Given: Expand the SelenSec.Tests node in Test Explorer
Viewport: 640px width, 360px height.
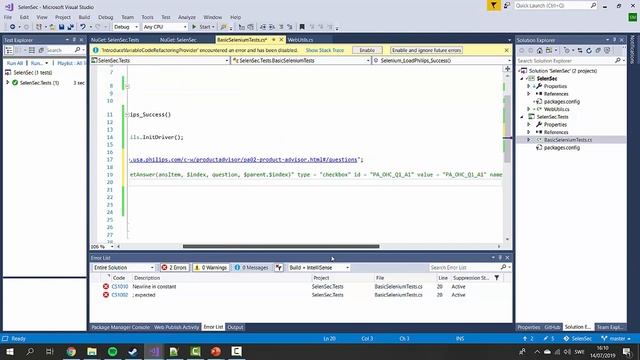Looking at the screenshot, I should tap(7, 82).
